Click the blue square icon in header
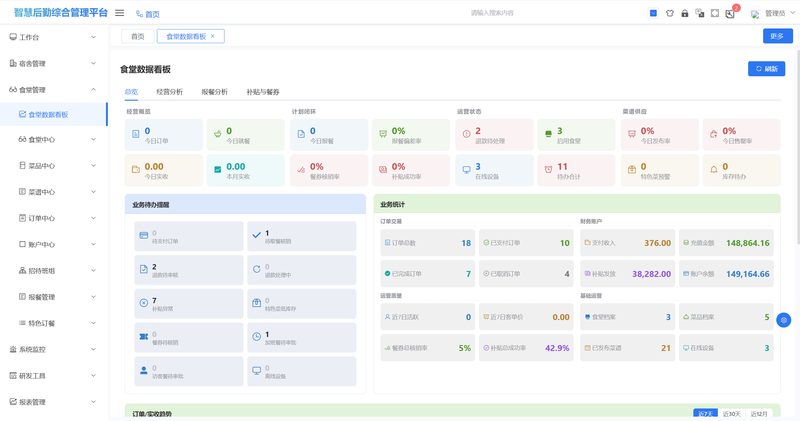Viewport: 800px width, 421px height. point(653,13)
